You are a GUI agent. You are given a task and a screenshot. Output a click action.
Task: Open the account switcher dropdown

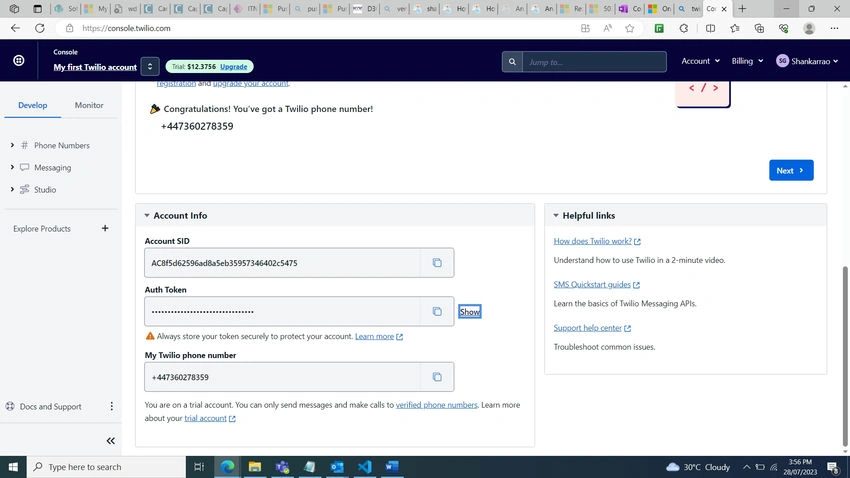click(150, 67)
